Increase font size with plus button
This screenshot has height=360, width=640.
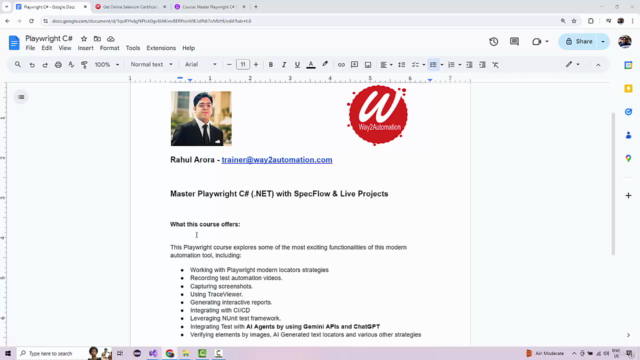point(256,65)
